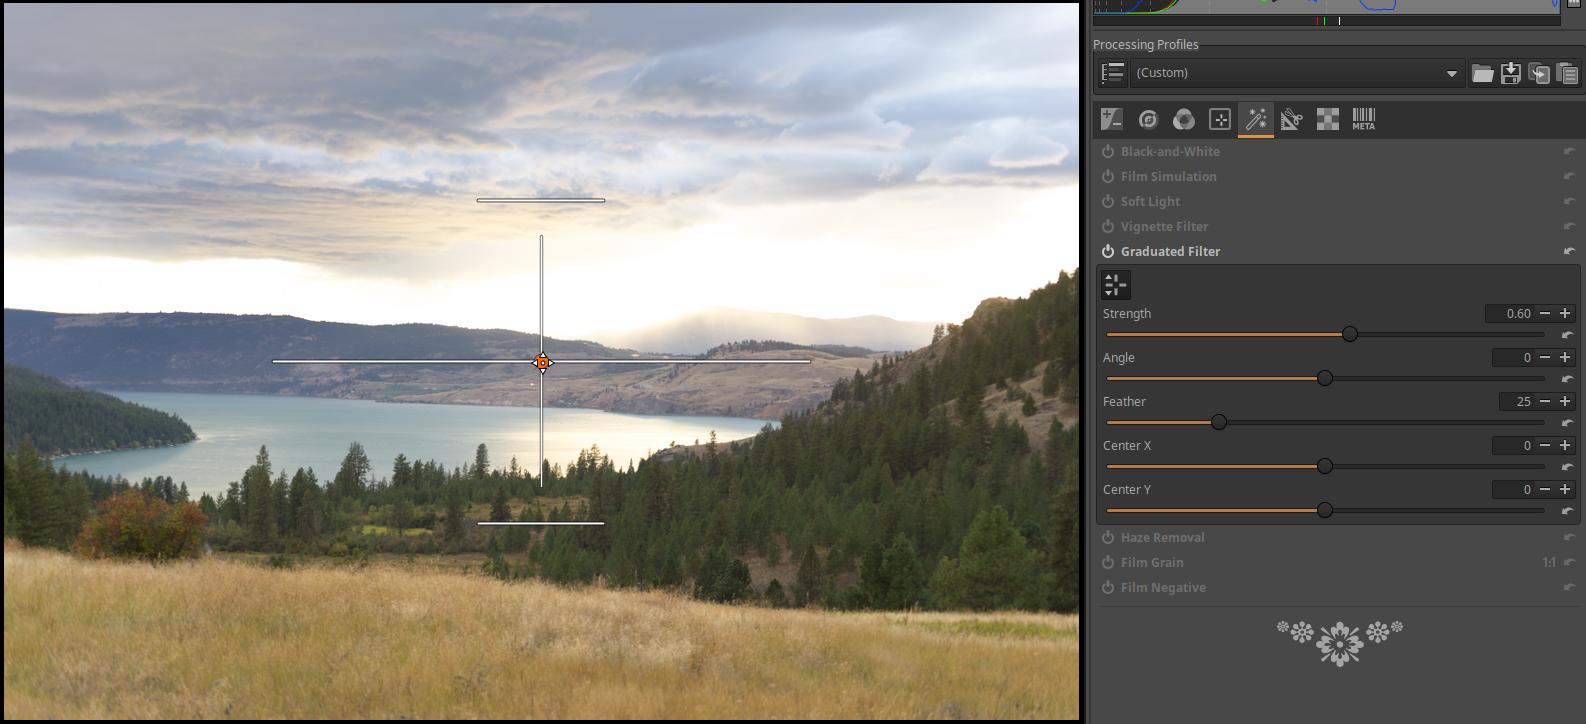Click the save current profile icon
This screenshot has height=724, width=1586.
[x=1510, y=73]
